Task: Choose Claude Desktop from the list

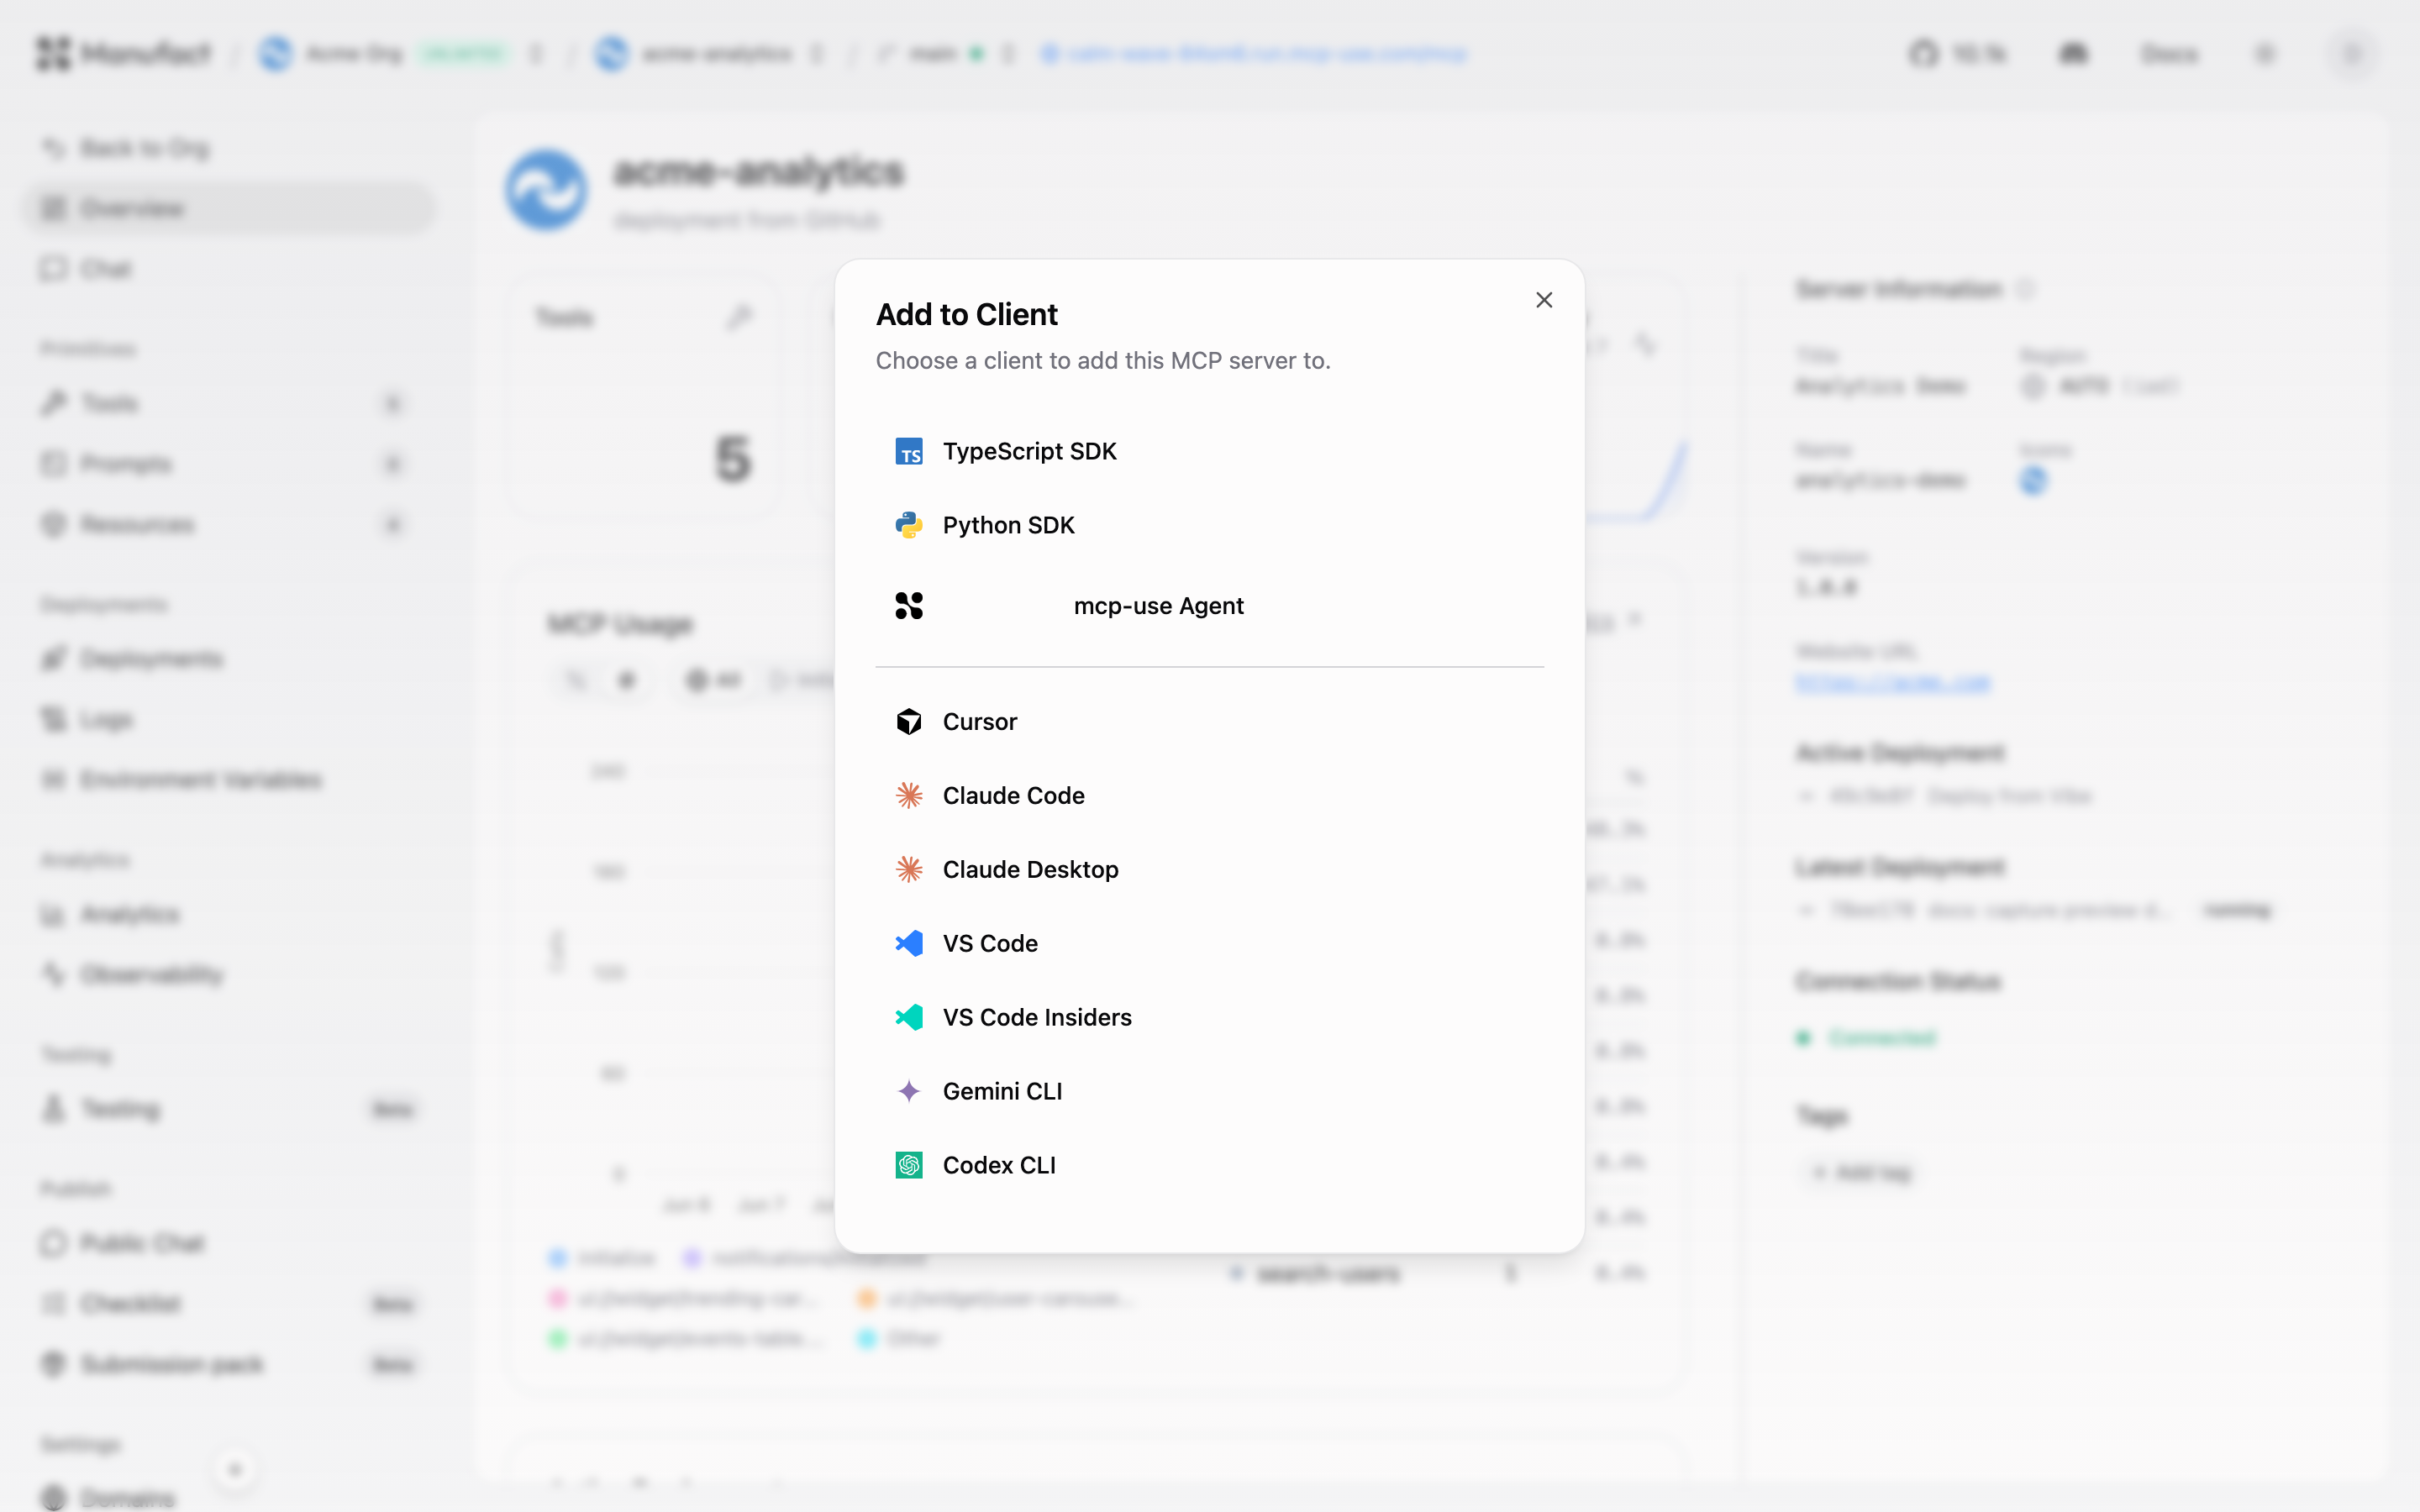Action: (1209, 870)
